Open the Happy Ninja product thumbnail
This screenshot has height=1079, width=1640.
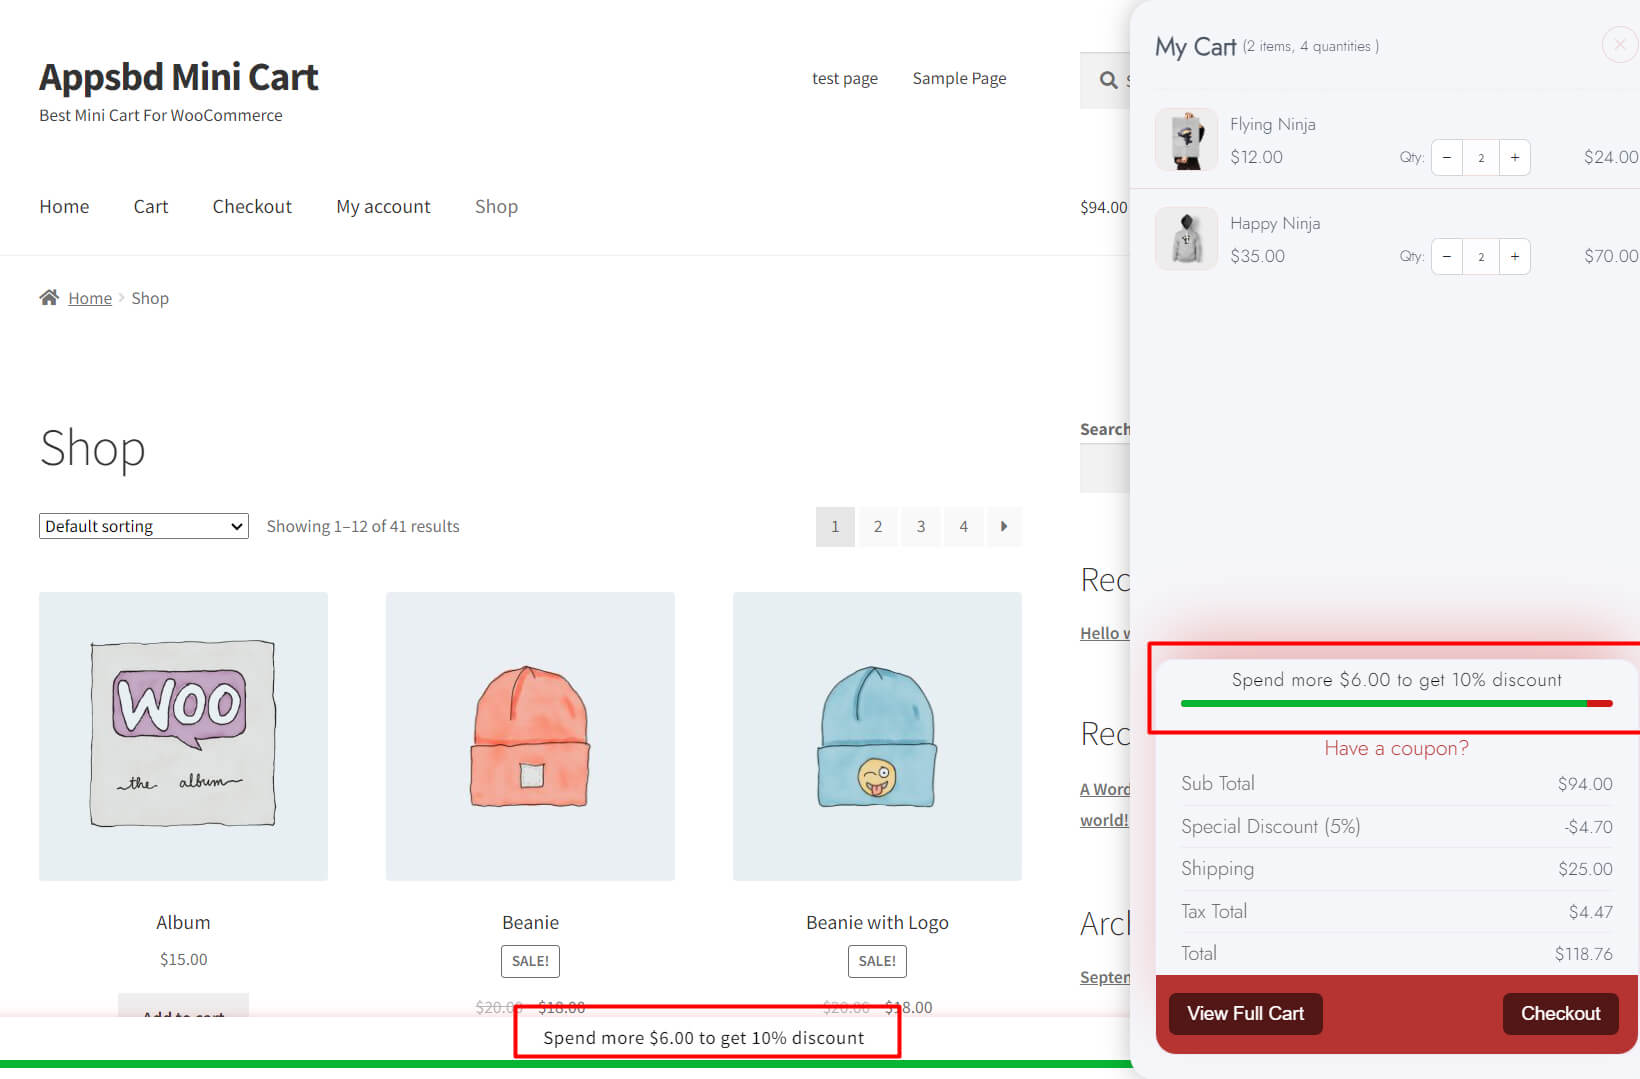pos(1186,239)
